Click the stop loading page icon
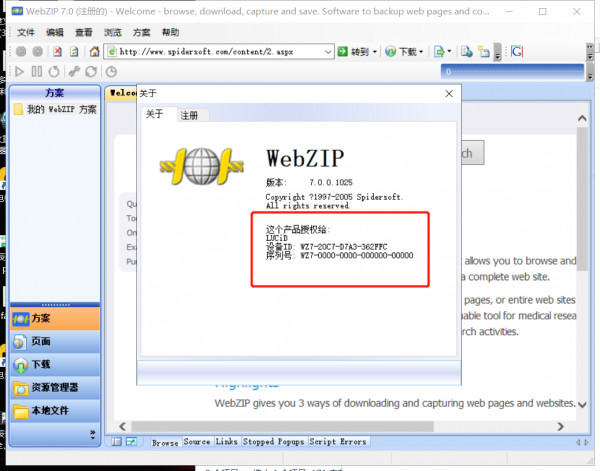The image size is (600, 471). tap(57, 51)
